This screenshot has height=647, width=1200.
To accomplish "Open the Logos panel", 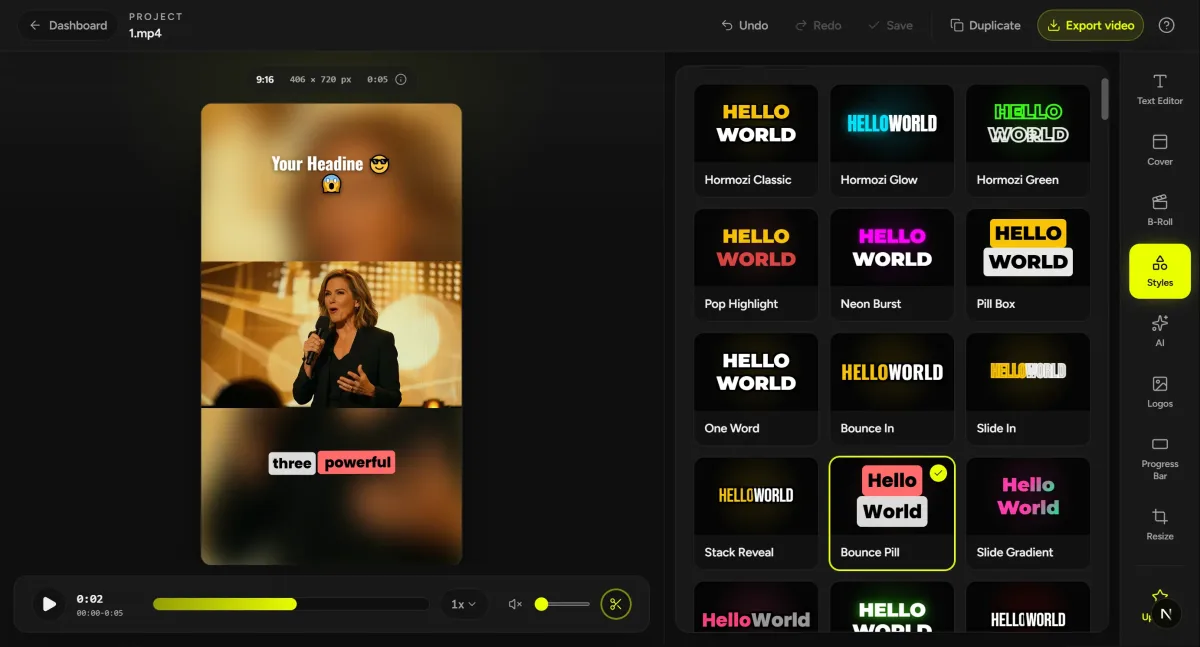I will 1160,392.
